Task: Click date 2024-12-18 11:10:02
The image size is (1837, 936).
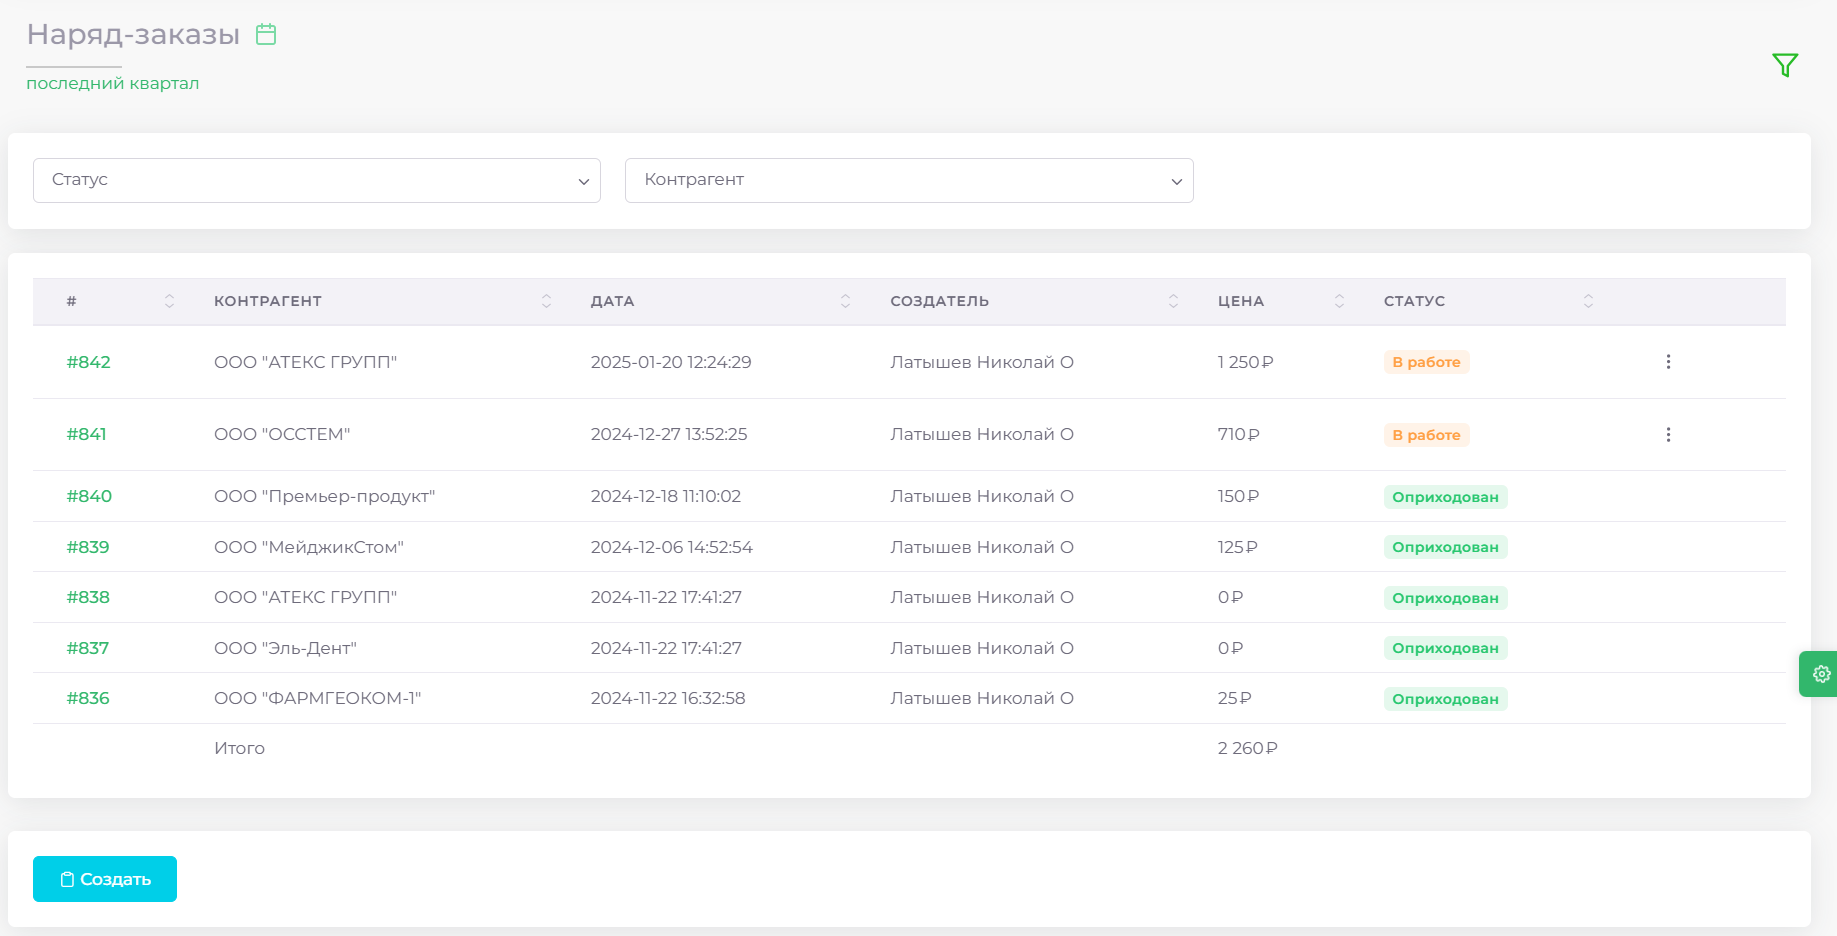Action: (x=666, y=496)
